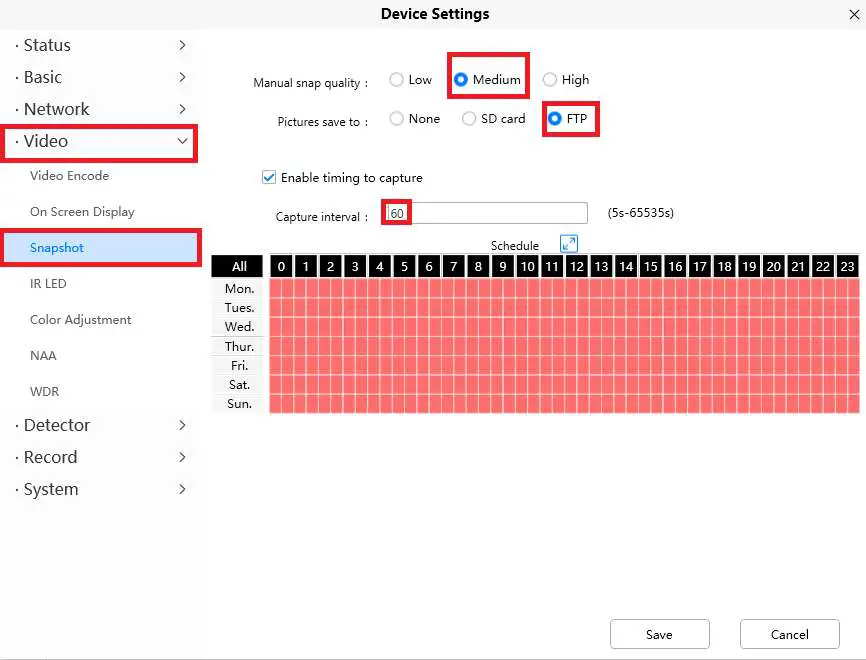This screenshot has height=660, width=866.
Task: Expand the Status section
Action: [182, 45]
